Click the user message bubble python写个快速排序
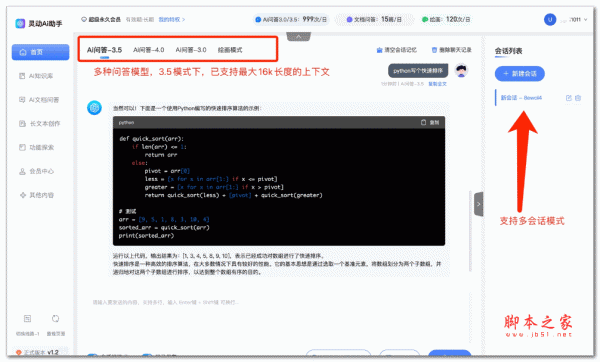 pyautogui.click(x=418, y=71)
